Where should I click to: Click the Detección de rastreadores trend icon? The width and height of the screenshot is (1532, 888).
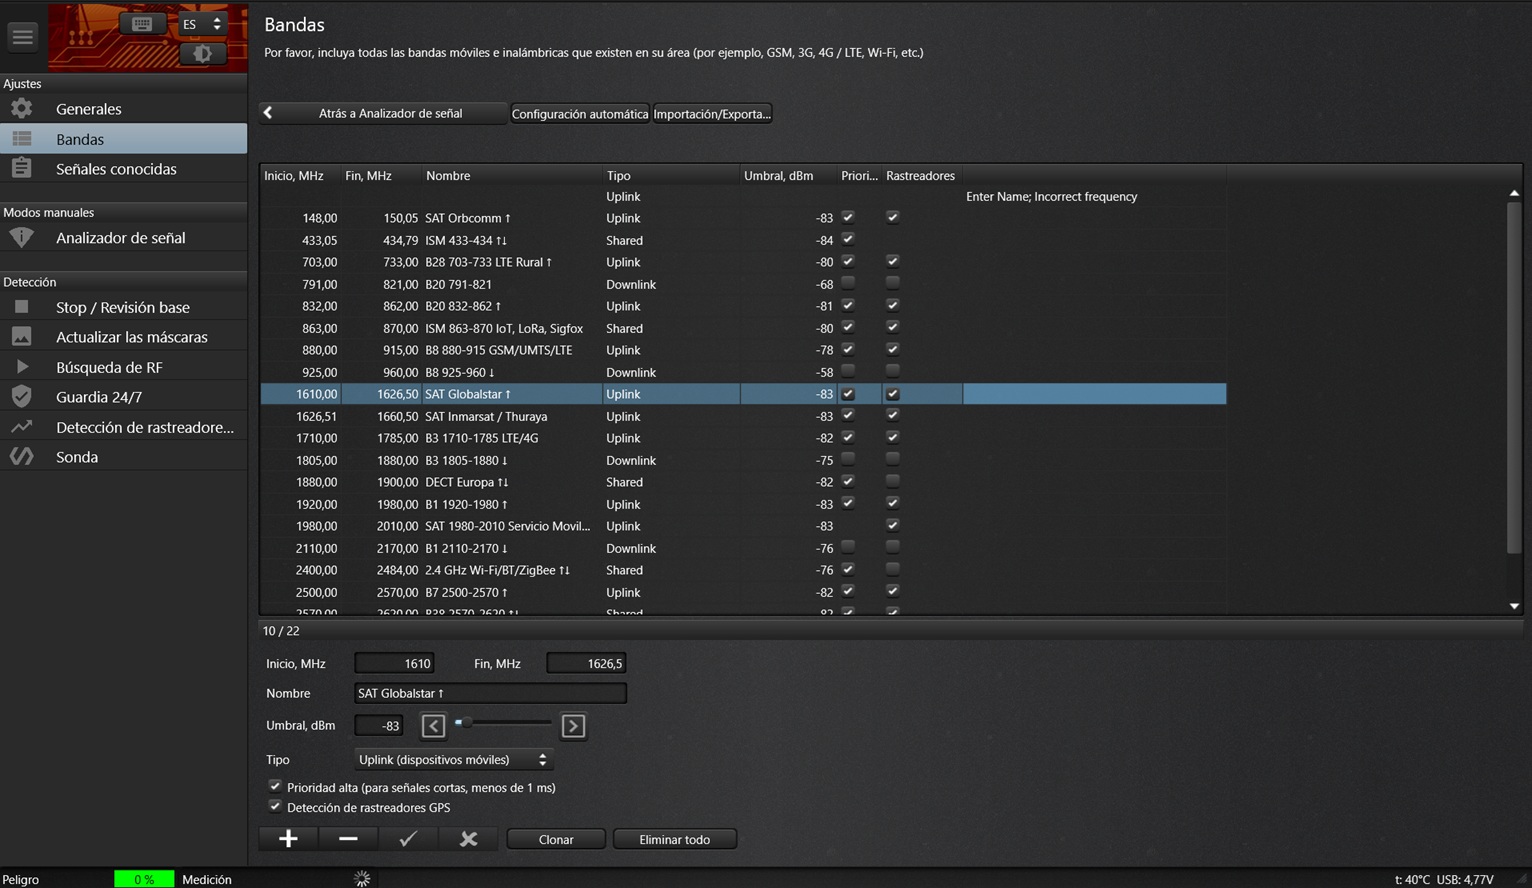[21, 426]
